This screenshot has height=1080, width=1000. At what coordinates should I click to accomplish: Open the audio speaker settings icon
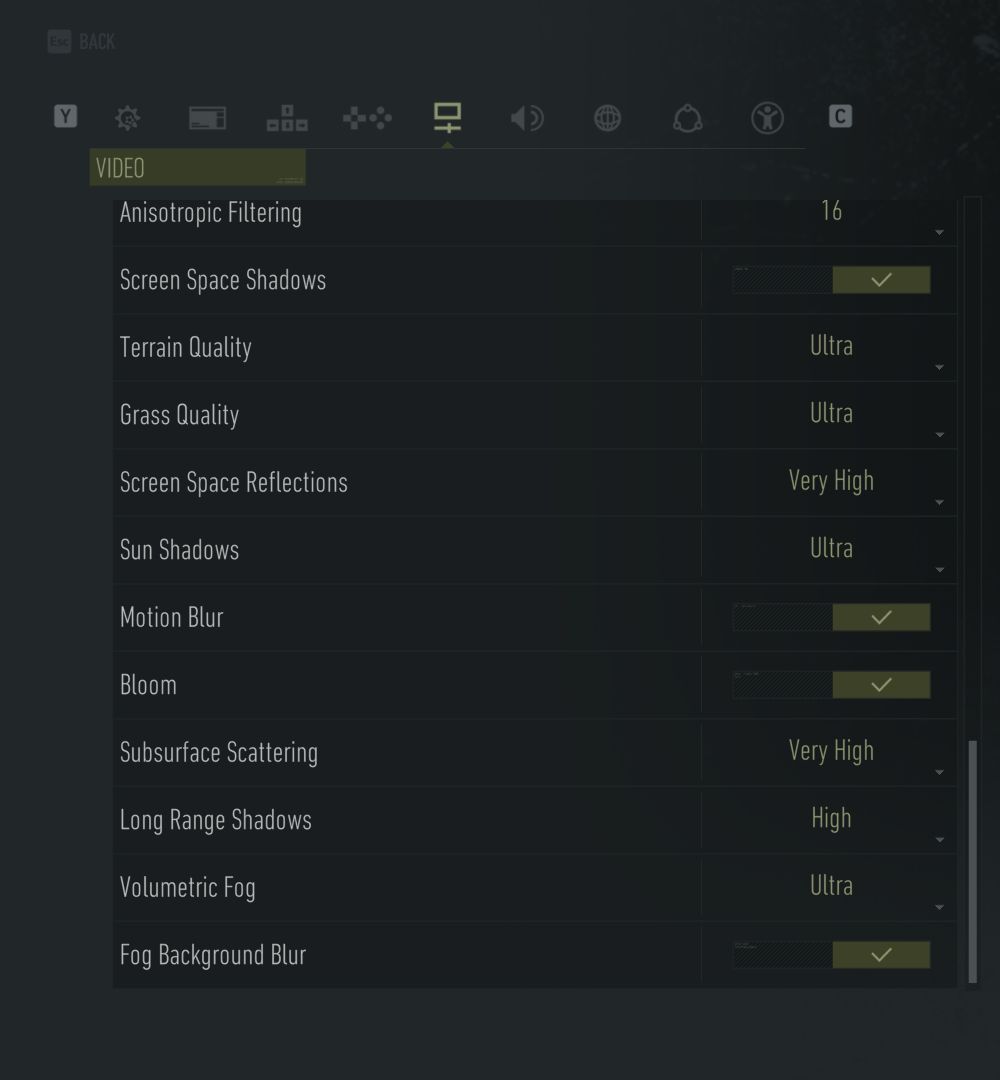(527, 118)
